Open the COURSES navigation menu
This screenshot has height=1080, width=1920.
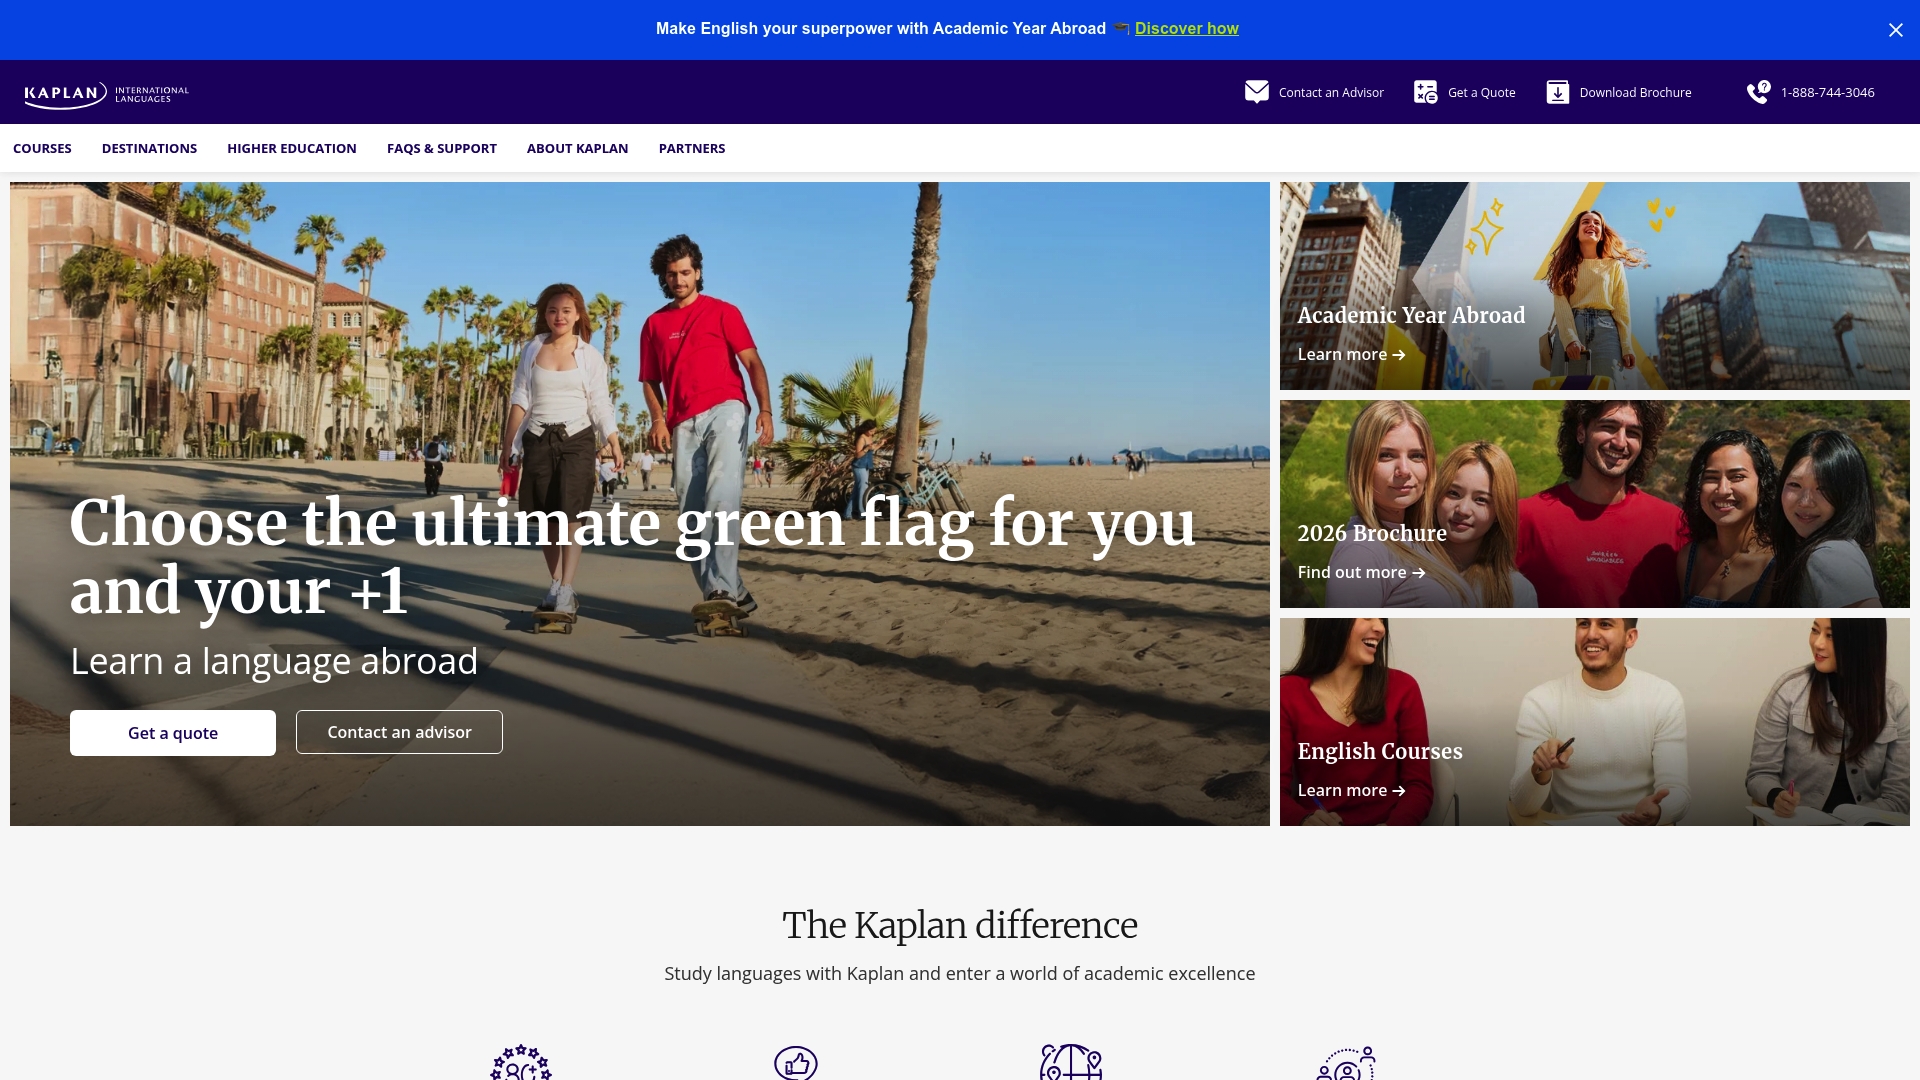(43, 148)
